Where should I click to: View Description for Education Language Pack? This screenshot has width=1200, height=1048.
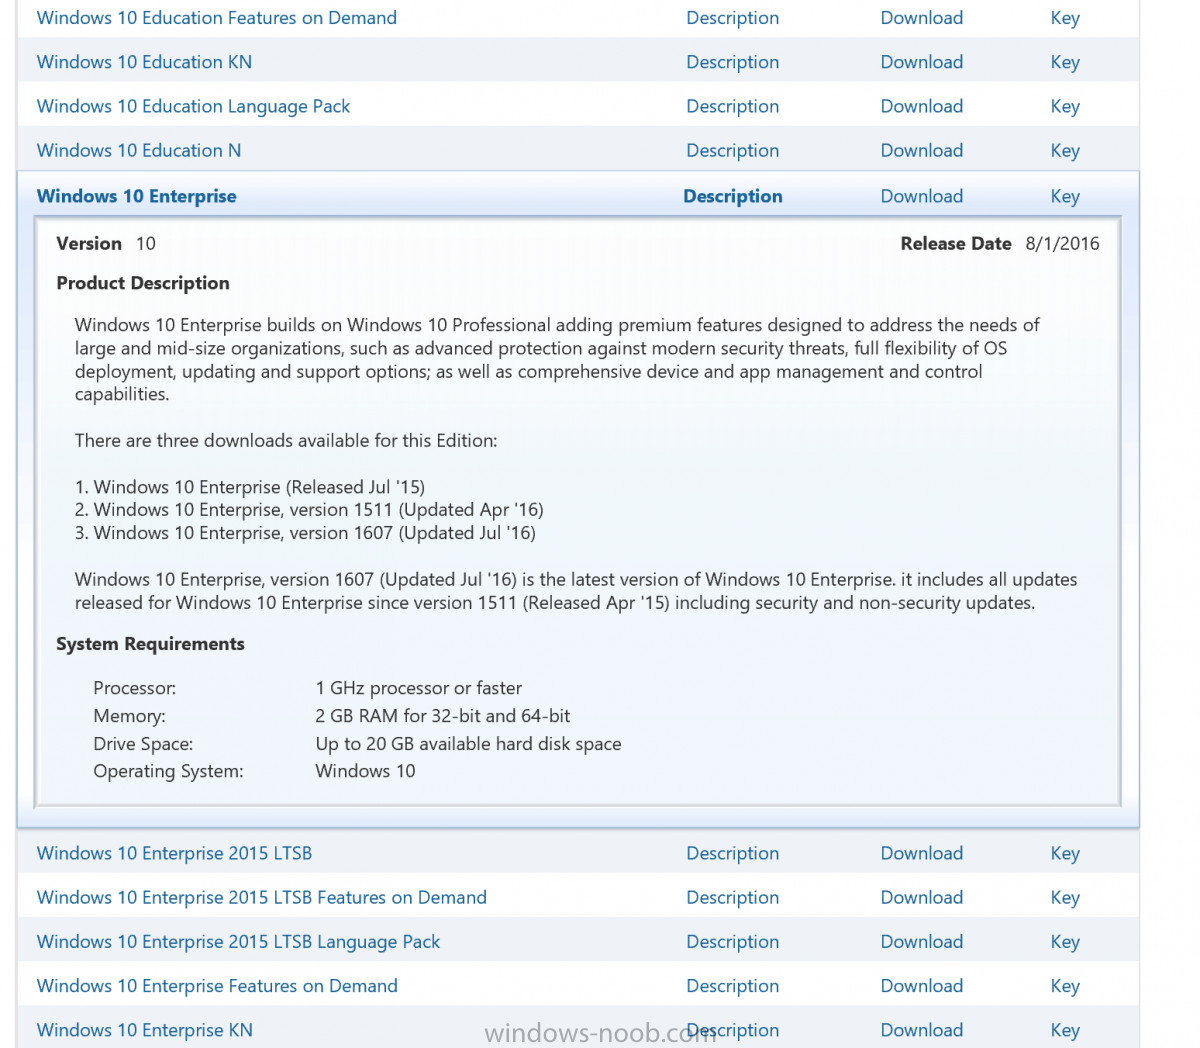732,106
